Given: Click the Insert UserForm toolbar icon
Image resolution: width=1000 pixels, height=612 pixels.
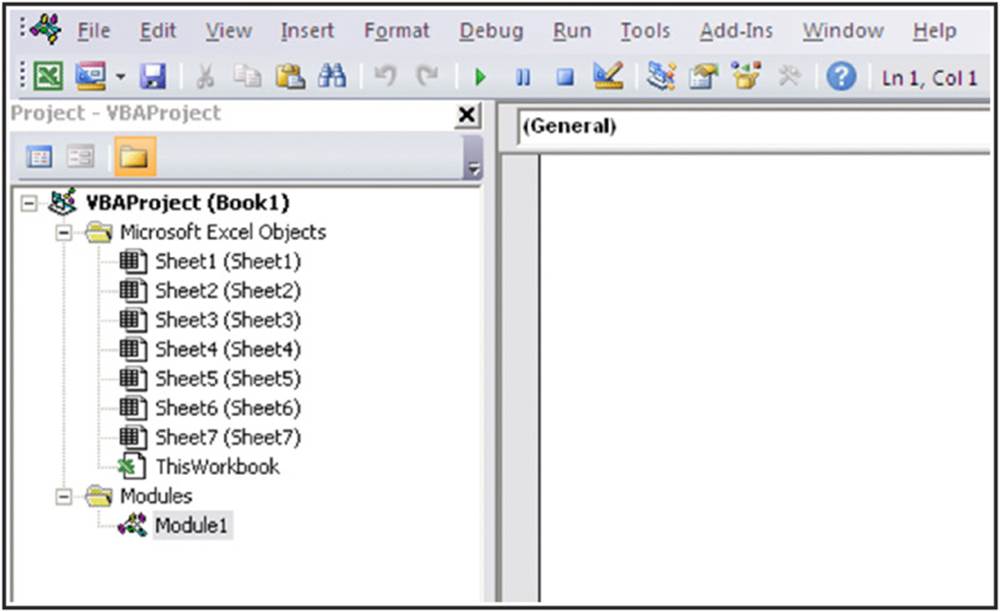Looking at the screenshot, I should click(x=90, y=77).
